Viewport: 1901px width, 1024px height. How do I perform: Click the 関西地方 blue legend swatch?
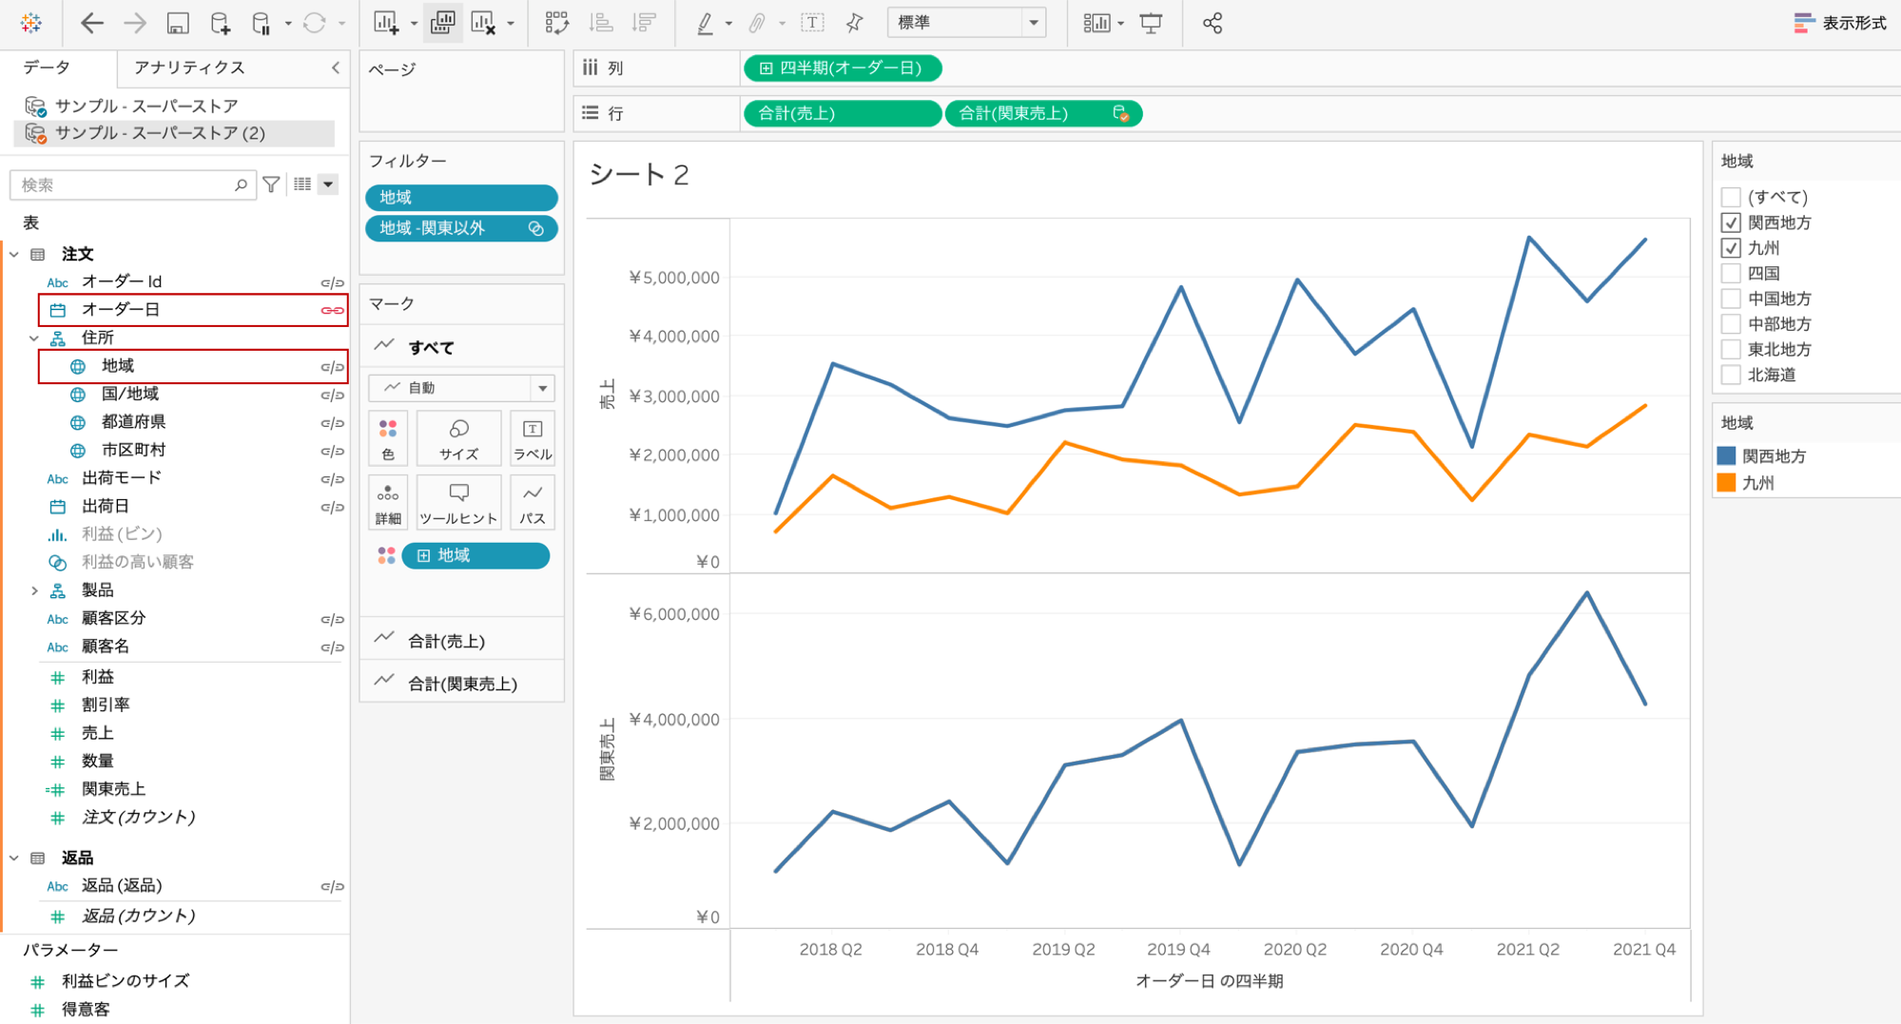click(x=1726, y=456)
